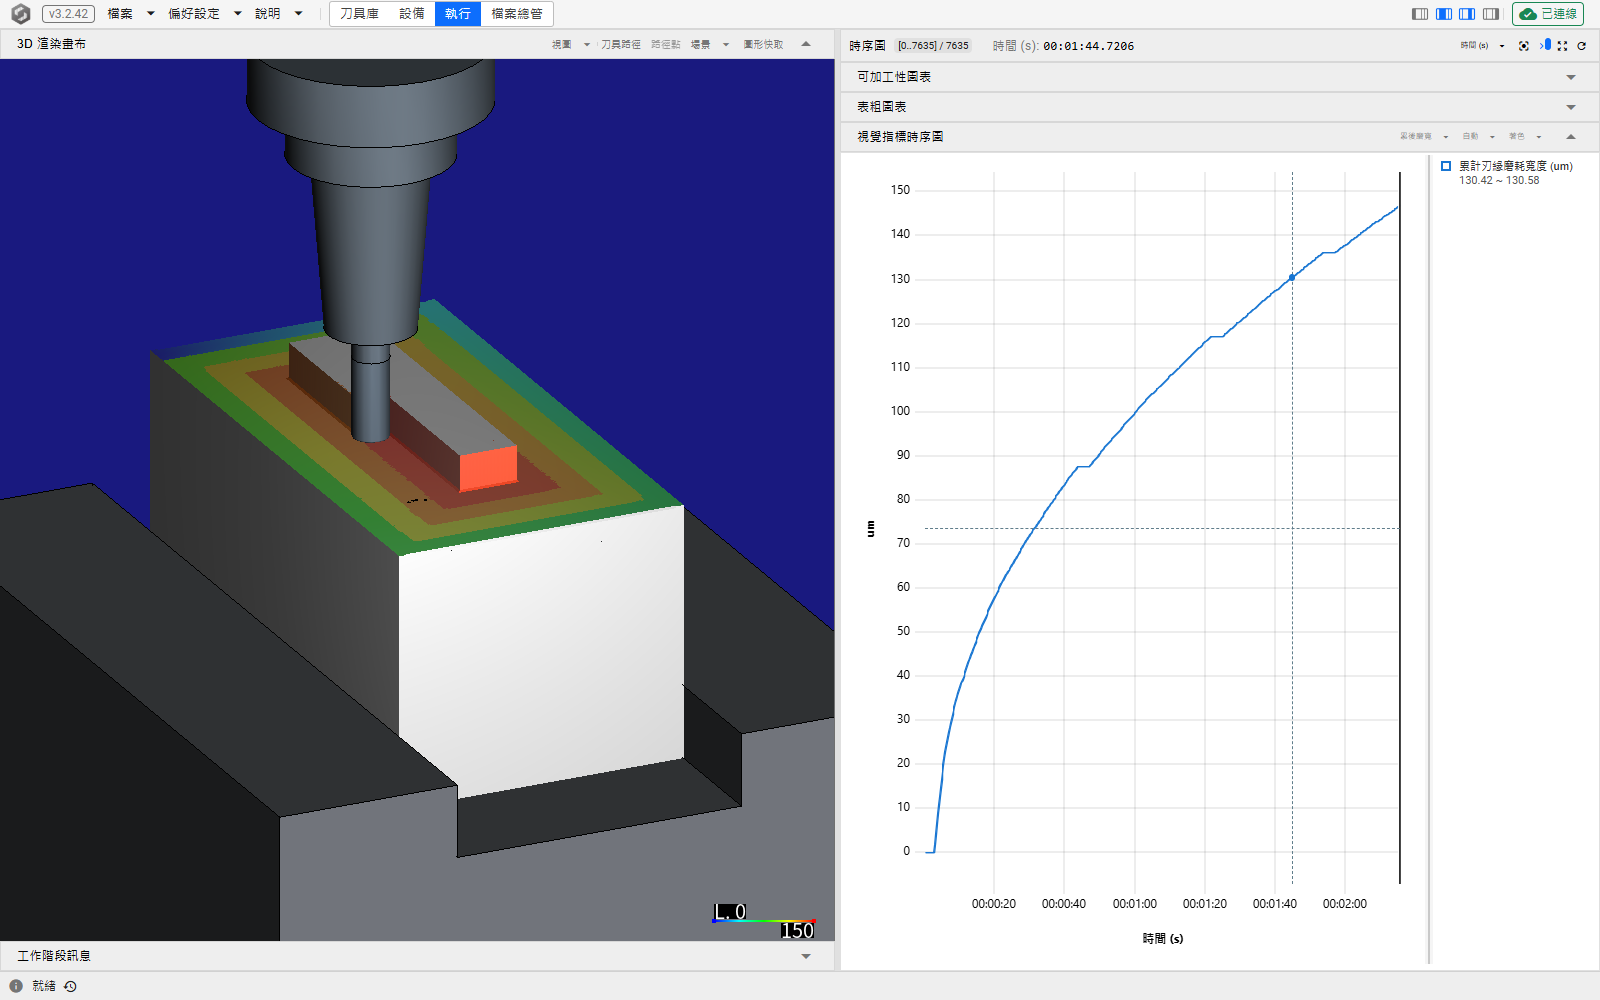Screen dimensions: 1600x1000
Task: Click the blue data point on the curve
Action: [x=1292, y=277]
